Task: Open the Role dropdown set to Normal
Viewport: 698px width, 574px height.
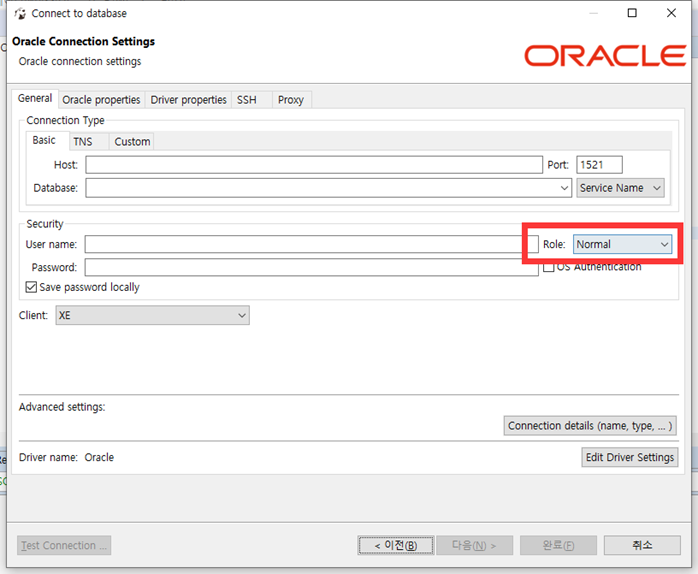Action: 622,244
